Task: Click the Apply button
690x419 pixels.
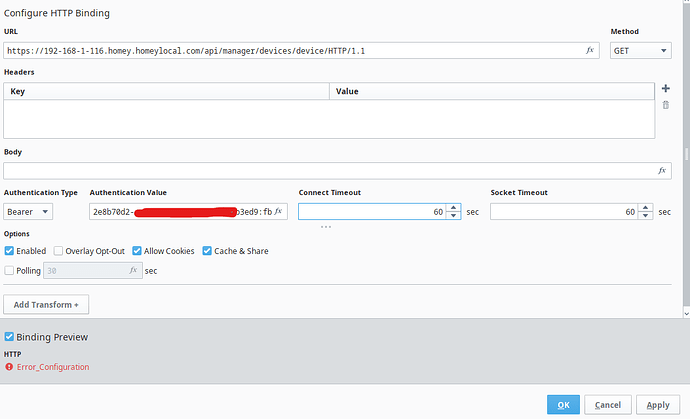Action: coord(658,405)
